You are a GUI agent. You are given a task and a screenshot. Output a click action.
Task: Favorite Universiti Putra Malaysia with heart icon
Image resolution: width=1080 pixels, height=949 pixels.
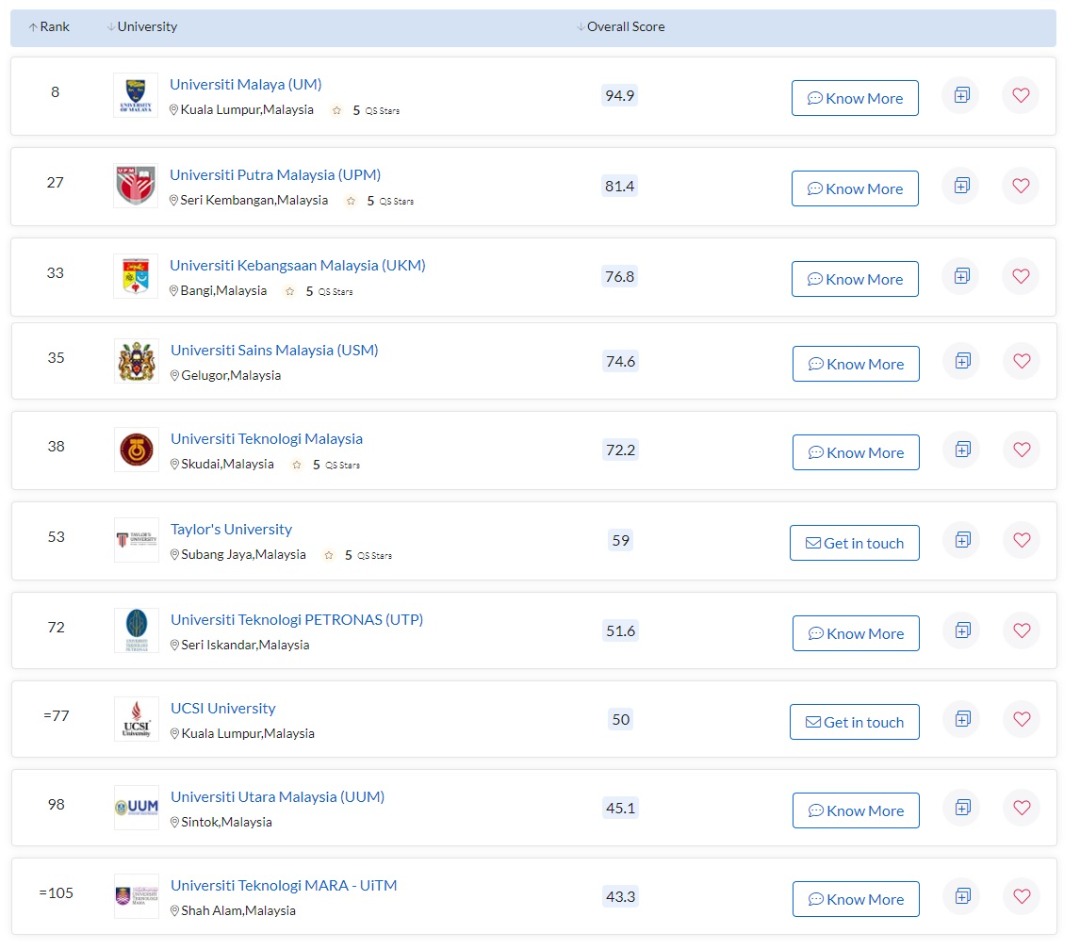[x=1021, y=186]
